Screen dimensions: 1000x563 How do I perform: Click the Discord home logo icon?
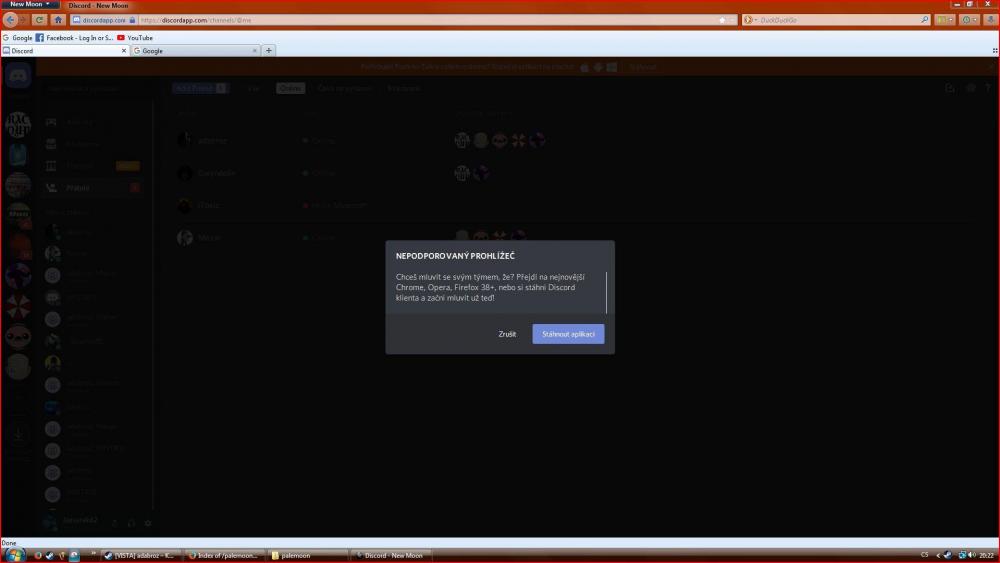coord(18,76)
